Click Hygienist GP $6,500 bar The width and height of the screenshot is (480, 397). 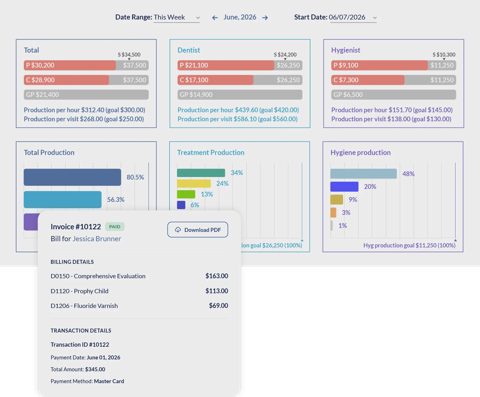click(x=393, y=95)
